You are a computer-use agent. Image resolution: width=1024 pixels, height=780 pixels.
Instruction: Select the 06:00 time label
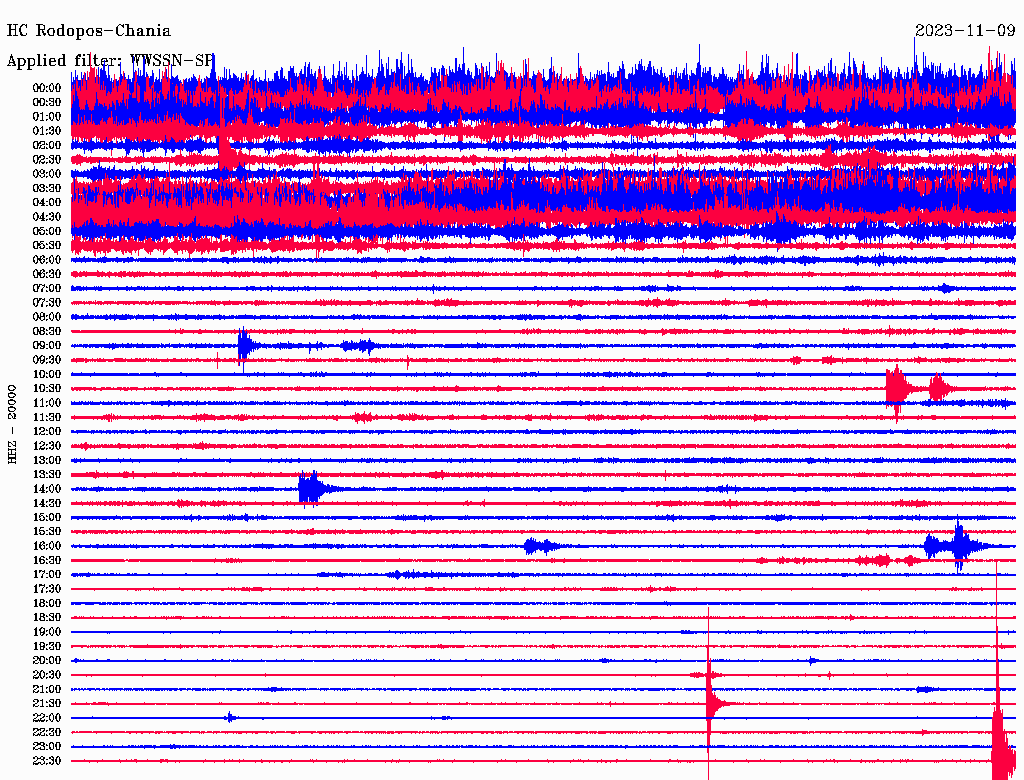(47, 259)
